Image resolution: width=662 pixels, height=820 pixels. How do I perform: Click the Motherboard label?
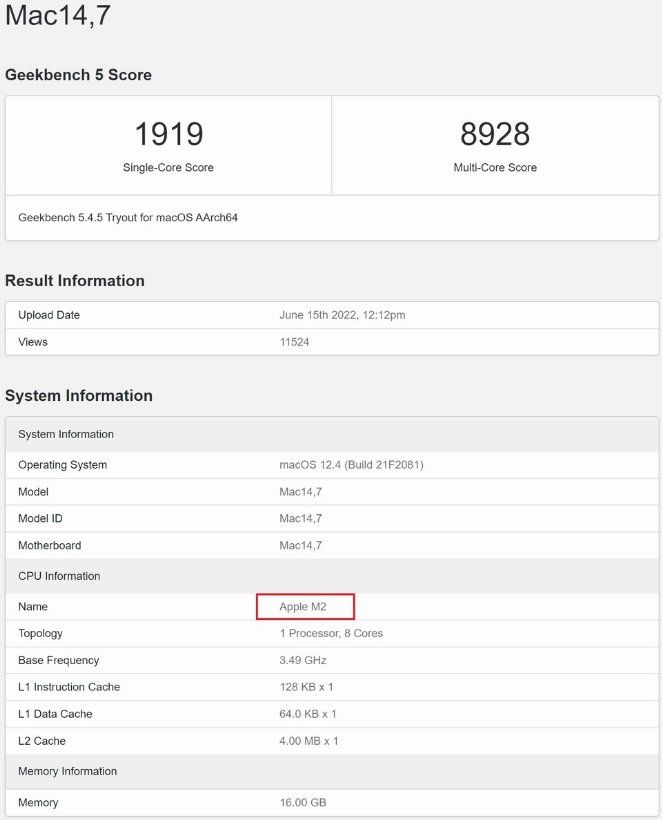pyautogui.click(x=50, y=545)
